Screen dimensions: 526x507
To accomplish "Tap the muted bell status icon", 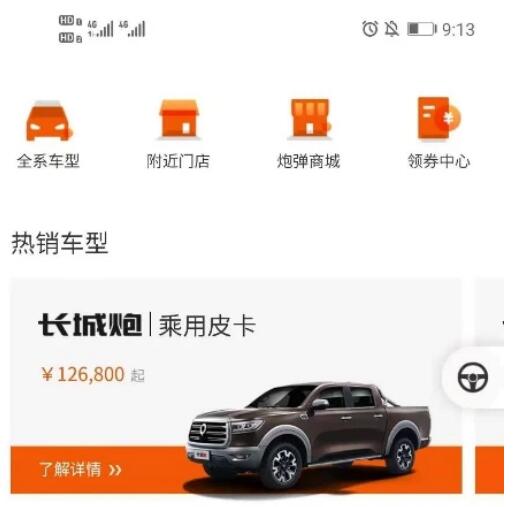I will click(x=391, y=29).
